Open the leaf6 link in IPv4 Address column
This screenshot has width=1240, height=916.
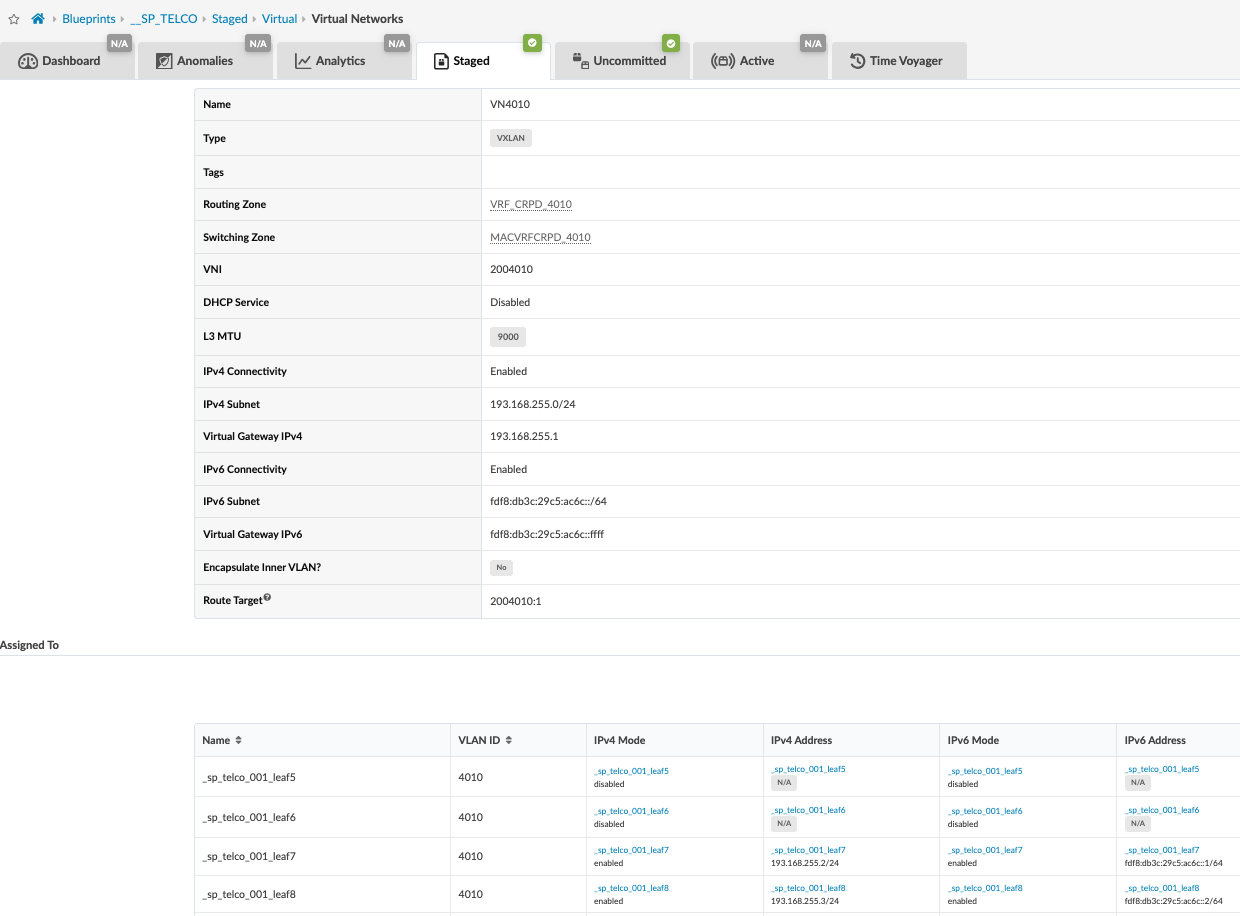808,810
